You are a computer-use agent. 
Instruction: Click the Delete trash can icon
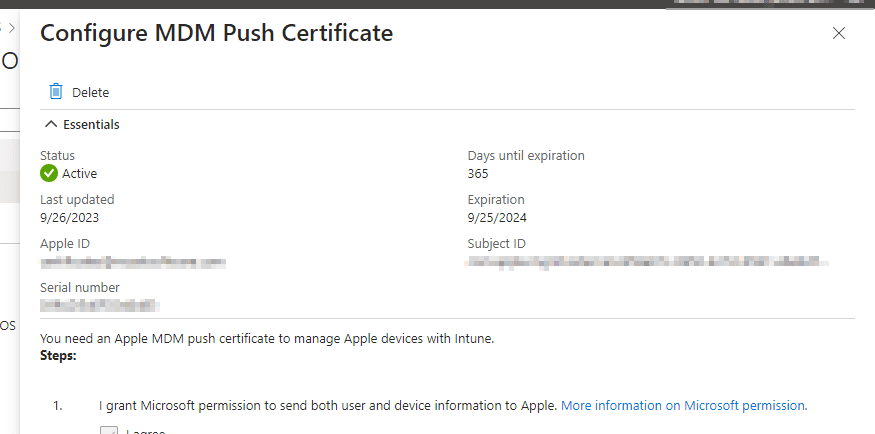56,92
